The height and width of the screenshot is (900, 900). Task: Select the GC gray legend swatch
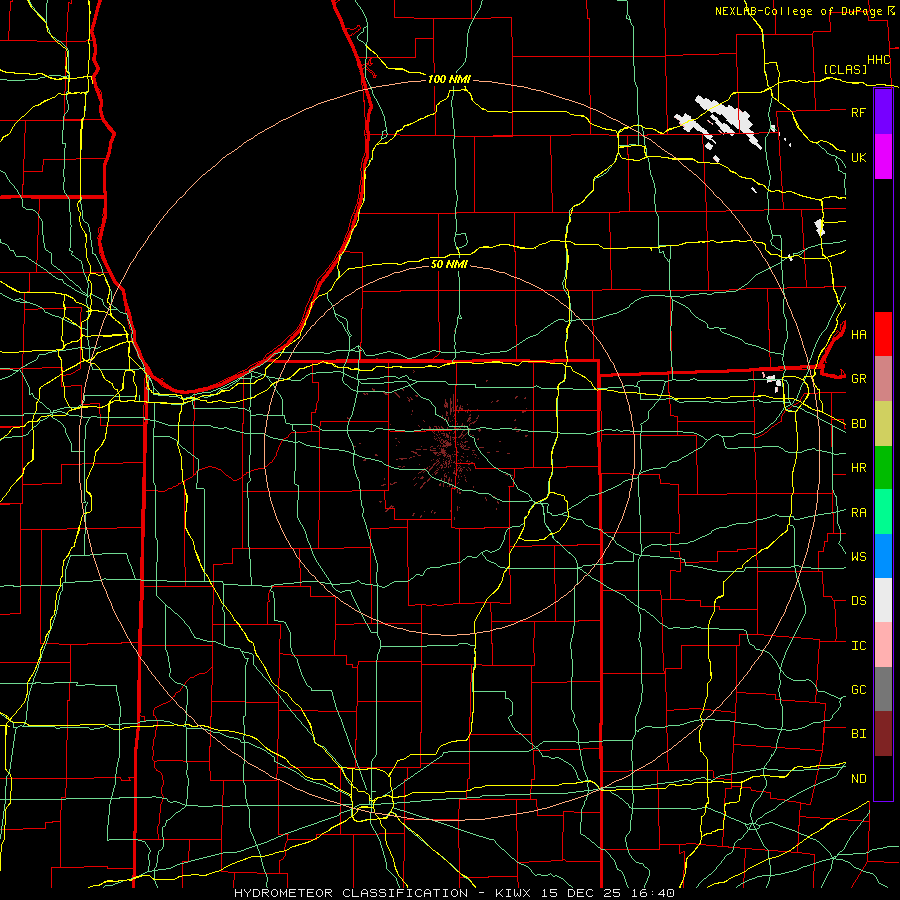(x=883, y=689)
